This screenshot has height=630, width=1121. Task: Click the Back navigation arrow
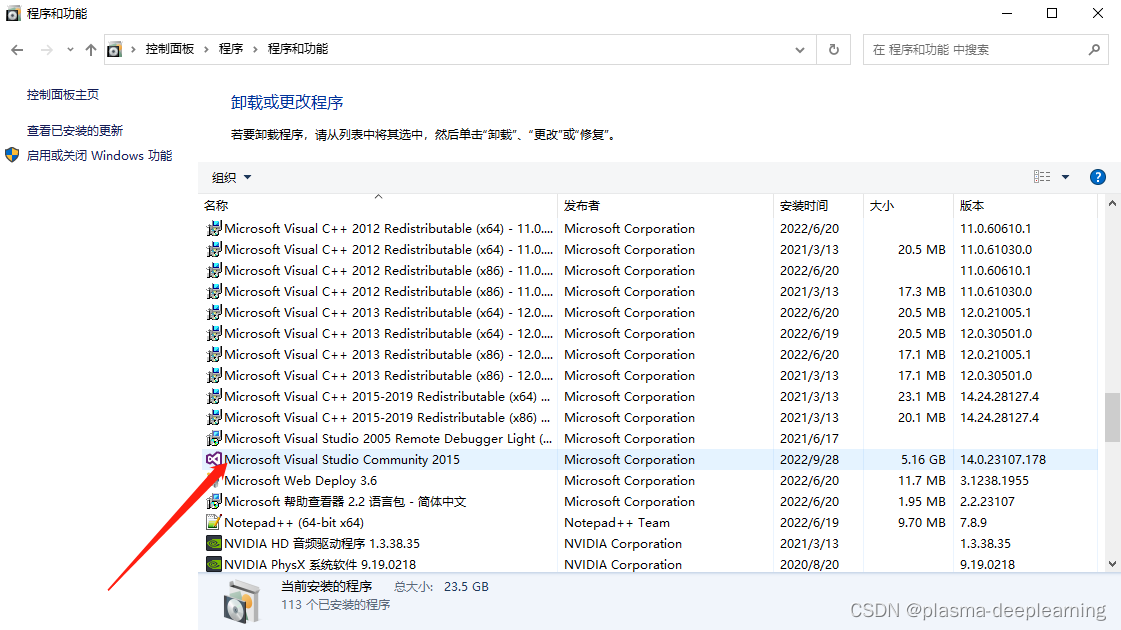coord(17,49)
